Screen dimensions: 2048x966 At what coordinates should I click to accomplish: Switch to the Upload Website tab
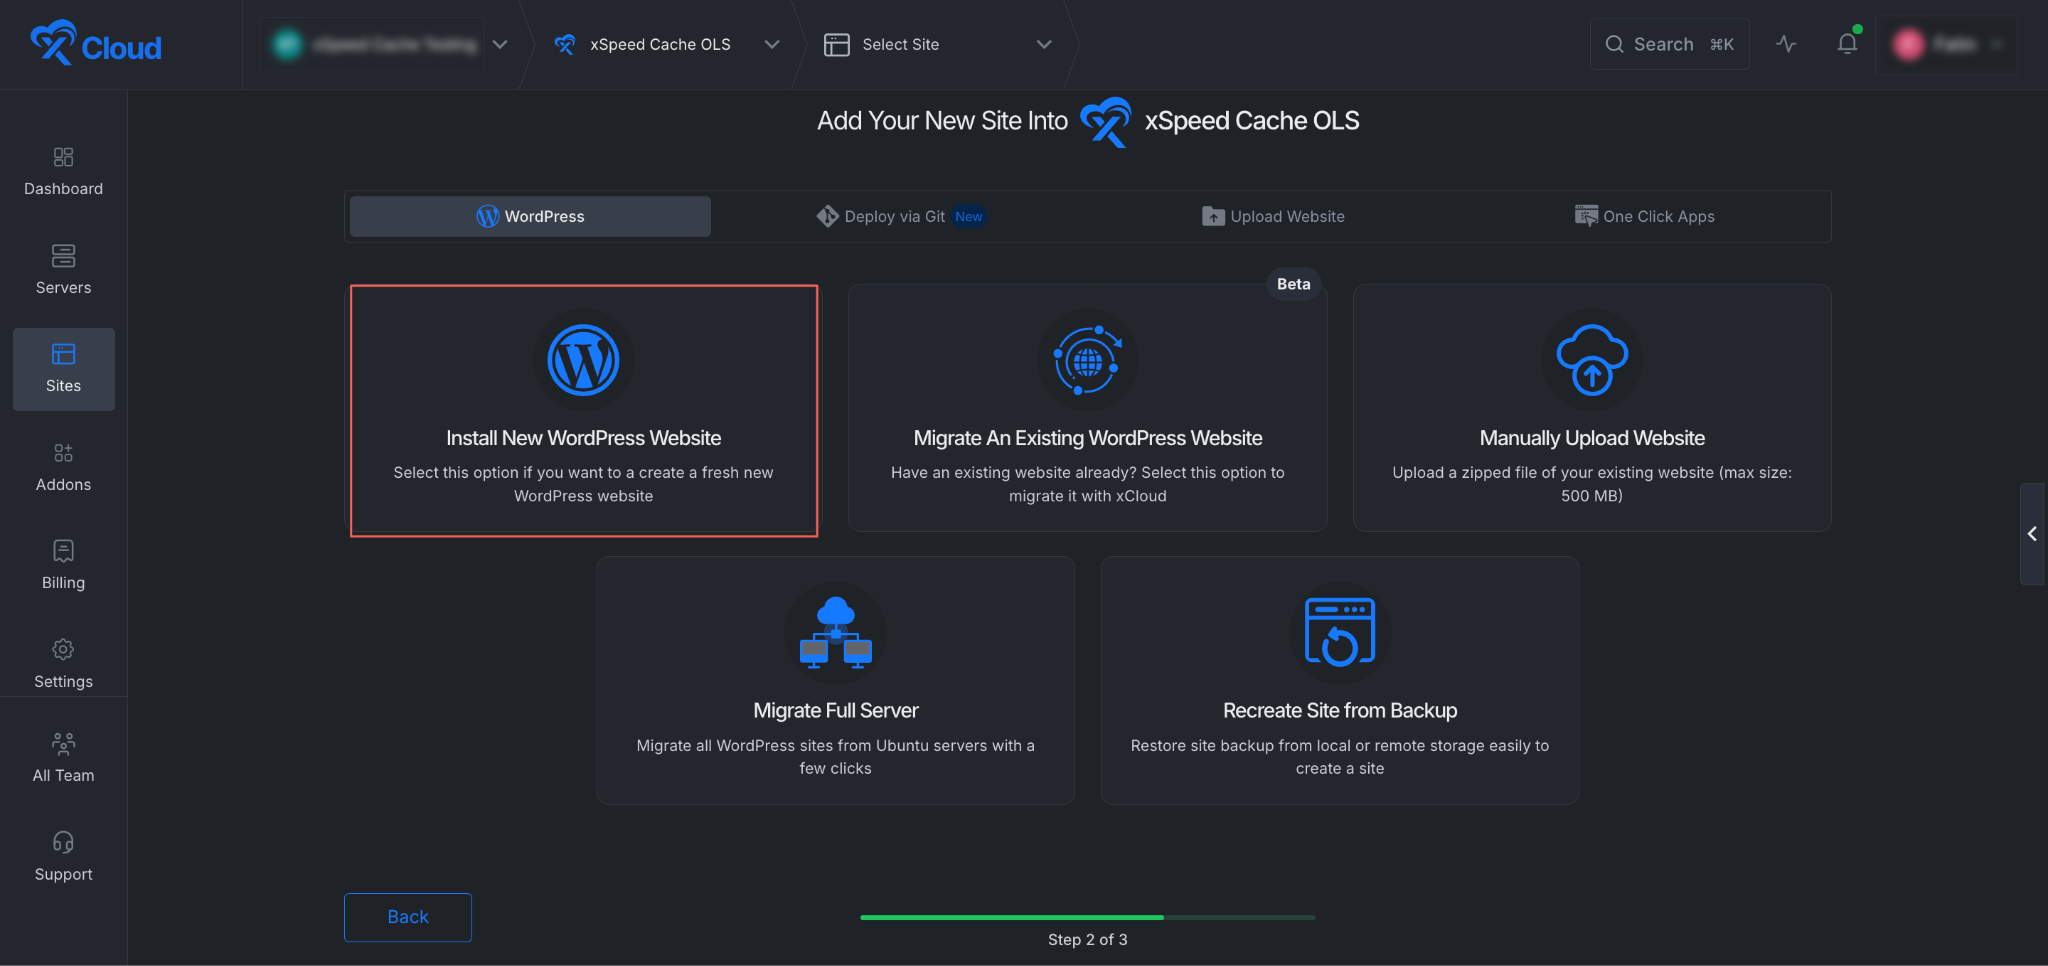click(1272, 216)
